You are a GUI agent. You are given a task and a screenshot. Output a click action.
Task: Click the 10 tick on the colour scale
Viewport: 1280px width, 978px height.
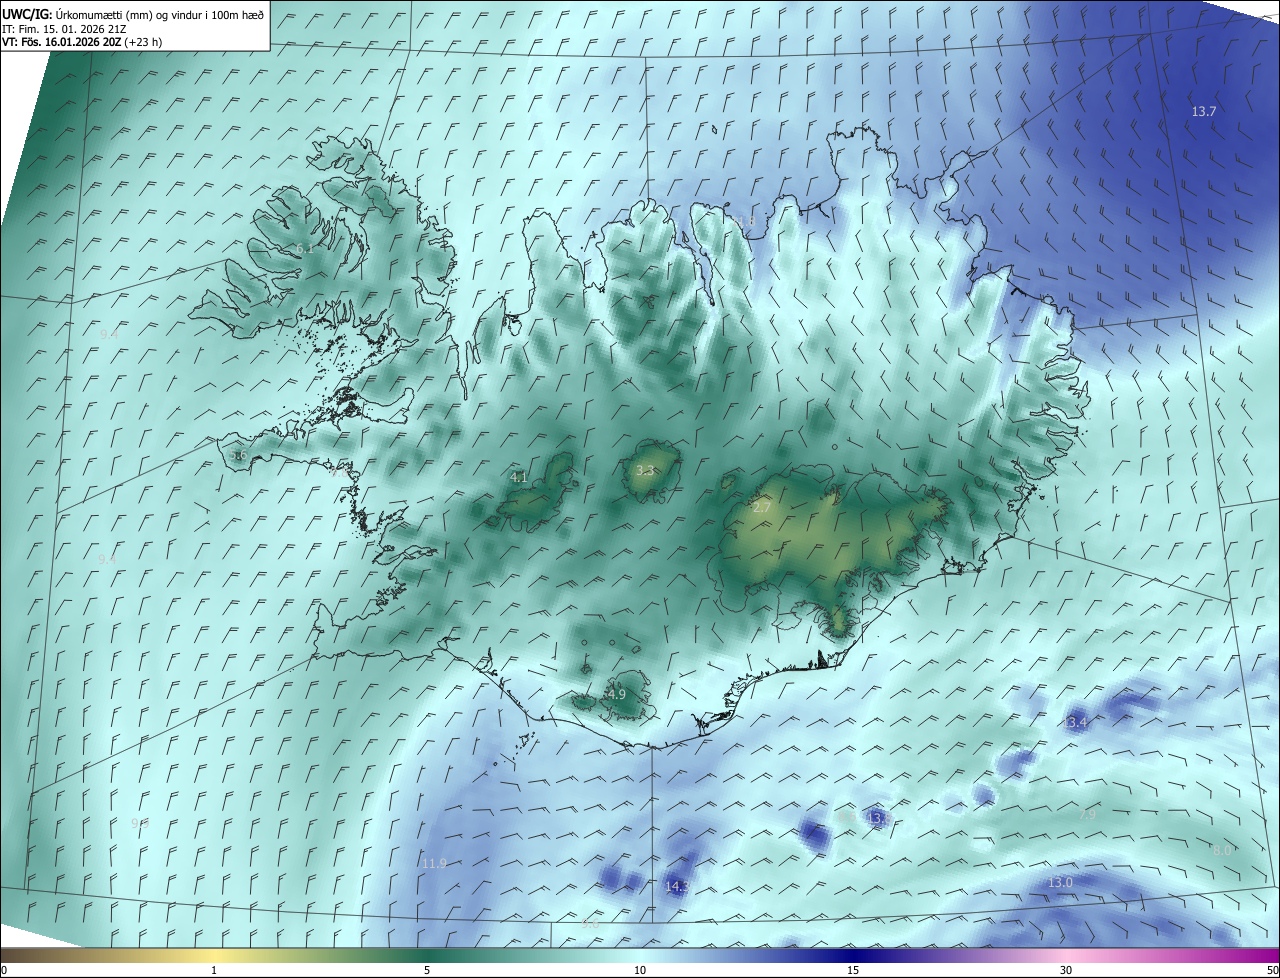point(640,970)
